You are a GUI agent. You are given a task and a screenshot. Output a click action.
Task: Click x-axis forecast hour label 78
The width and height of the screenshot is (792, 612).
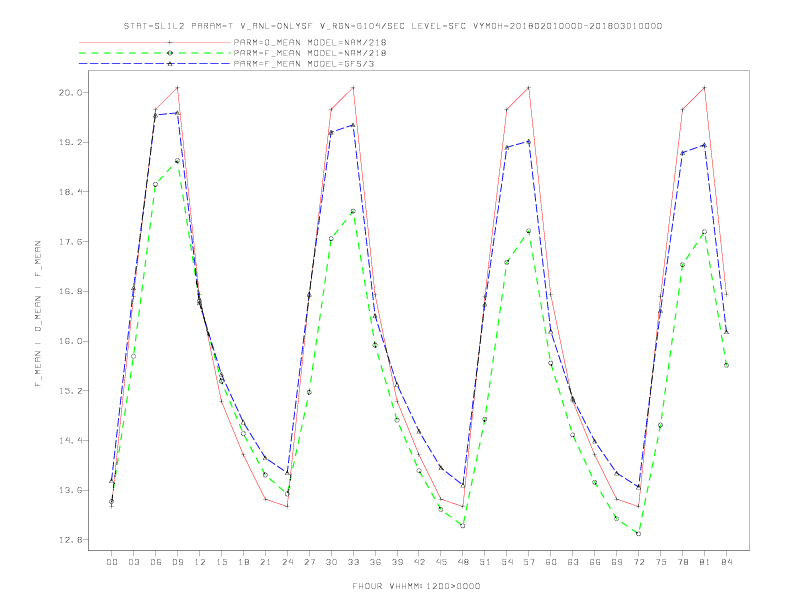point(683,562)
